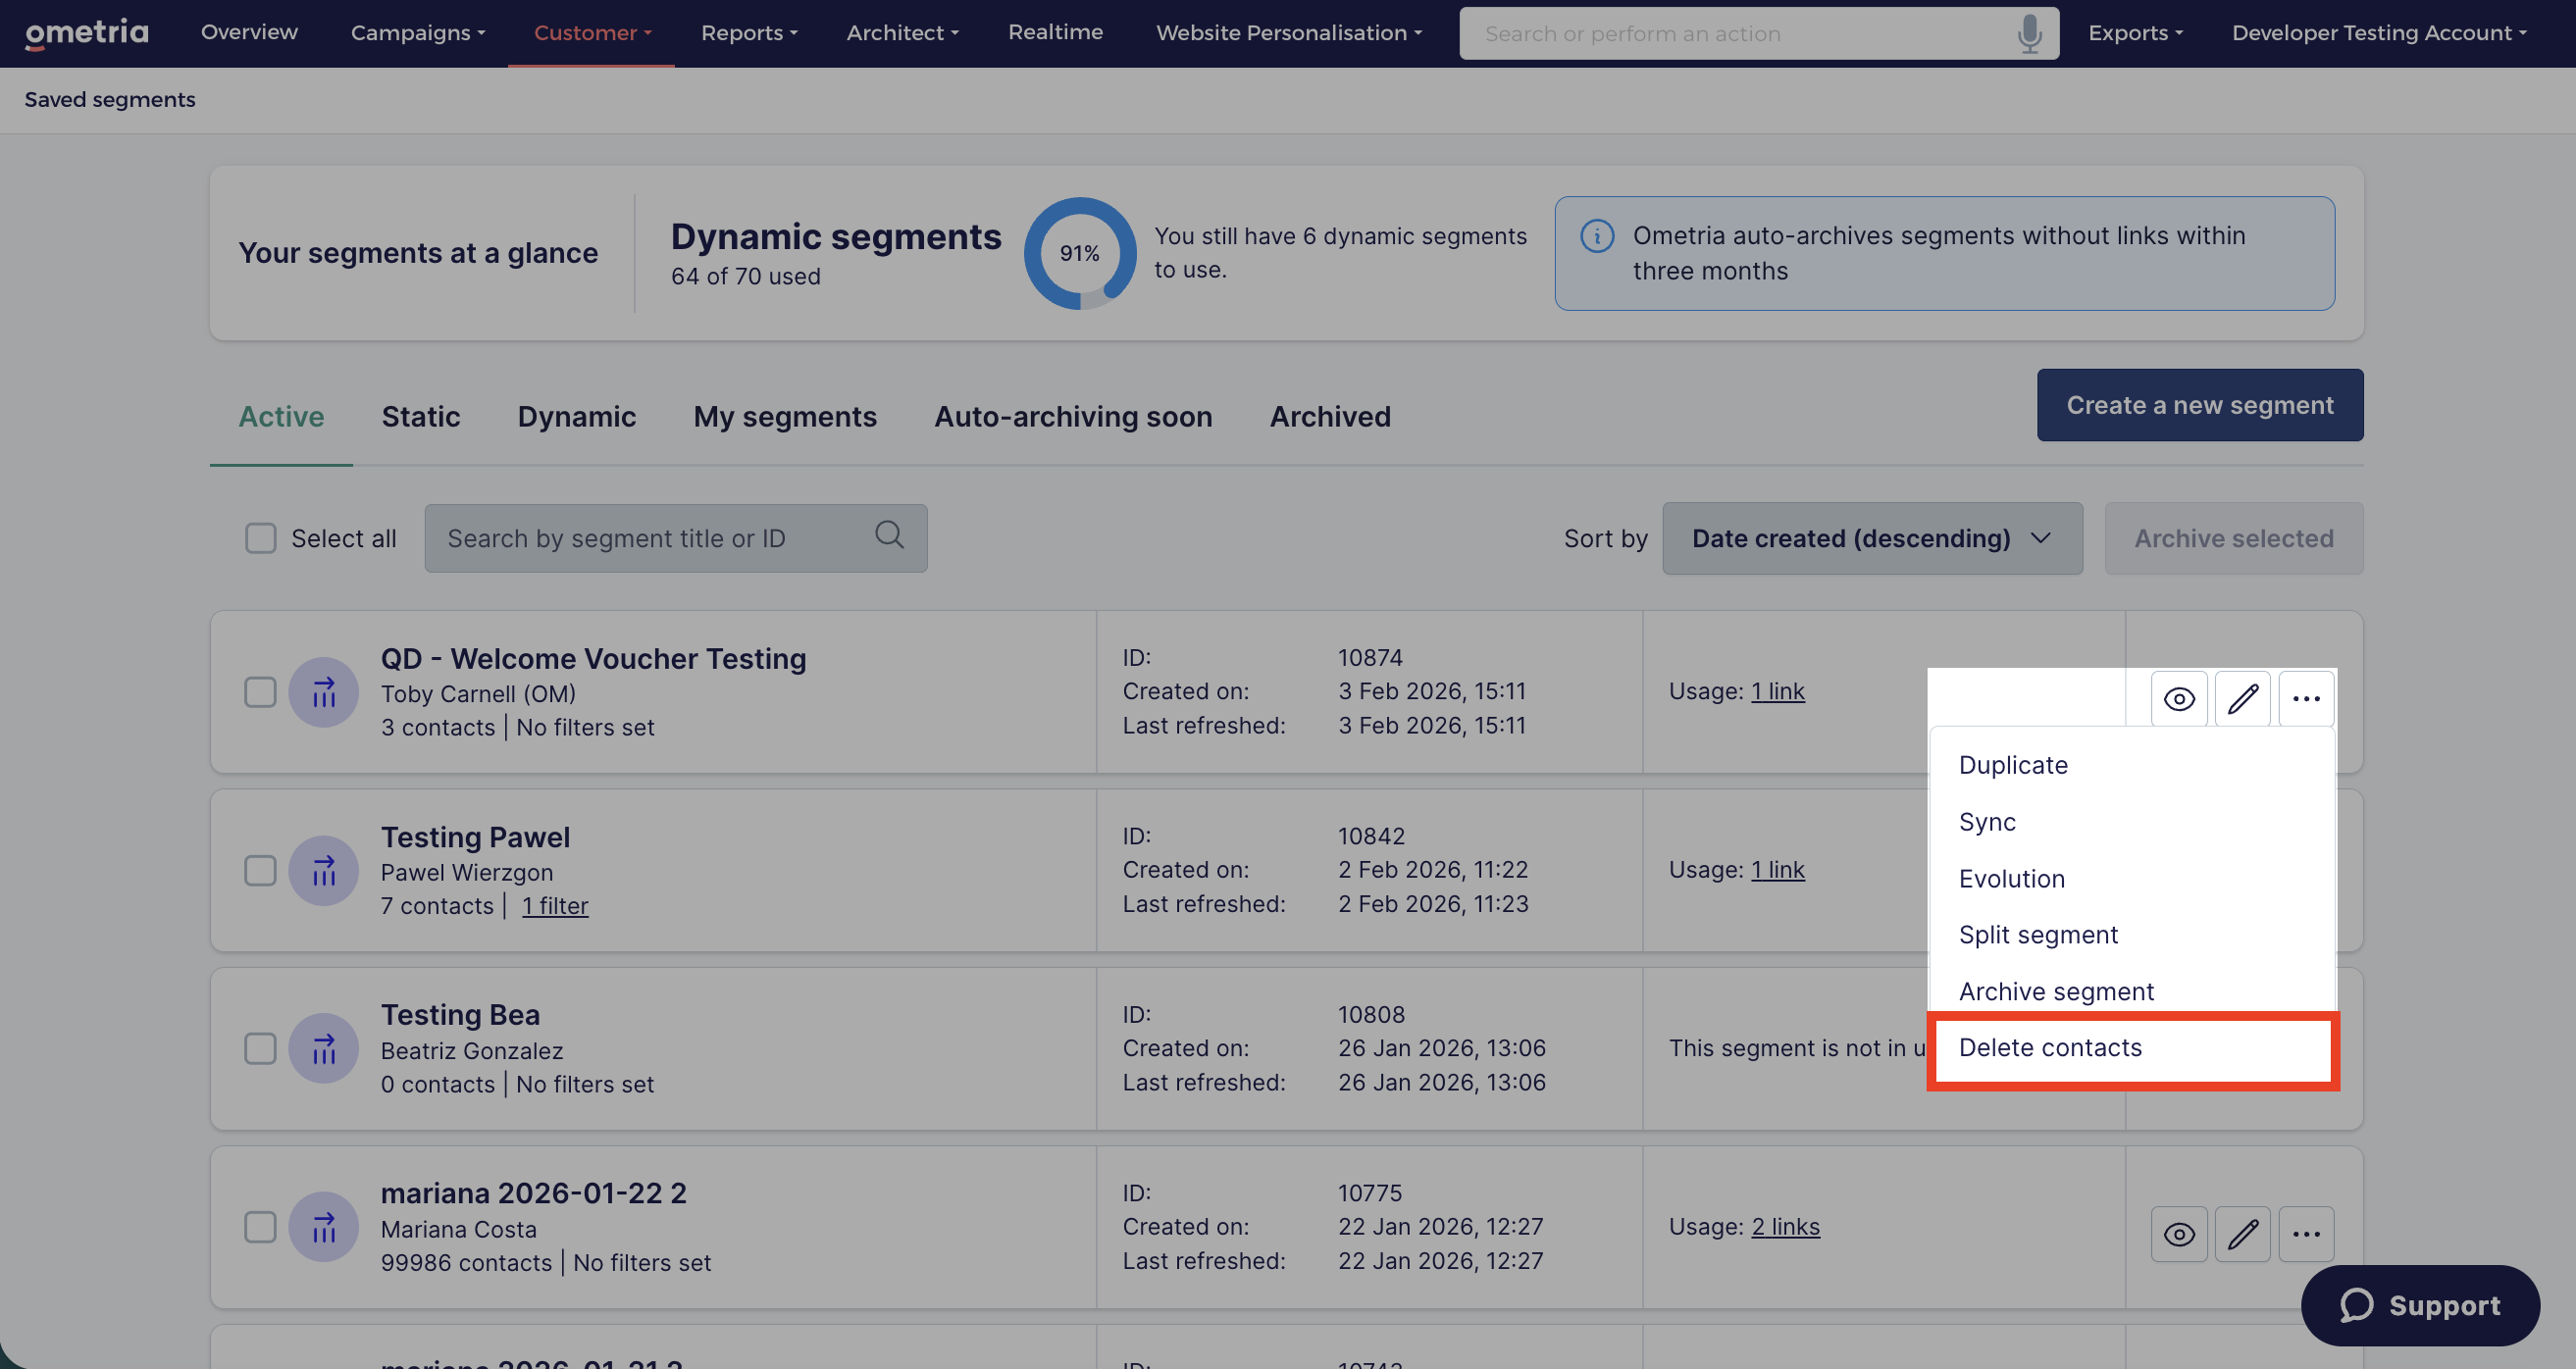Open the Developer Testing Account menu
This screenshot has height=1369, width=2576.
point(2379,33)
